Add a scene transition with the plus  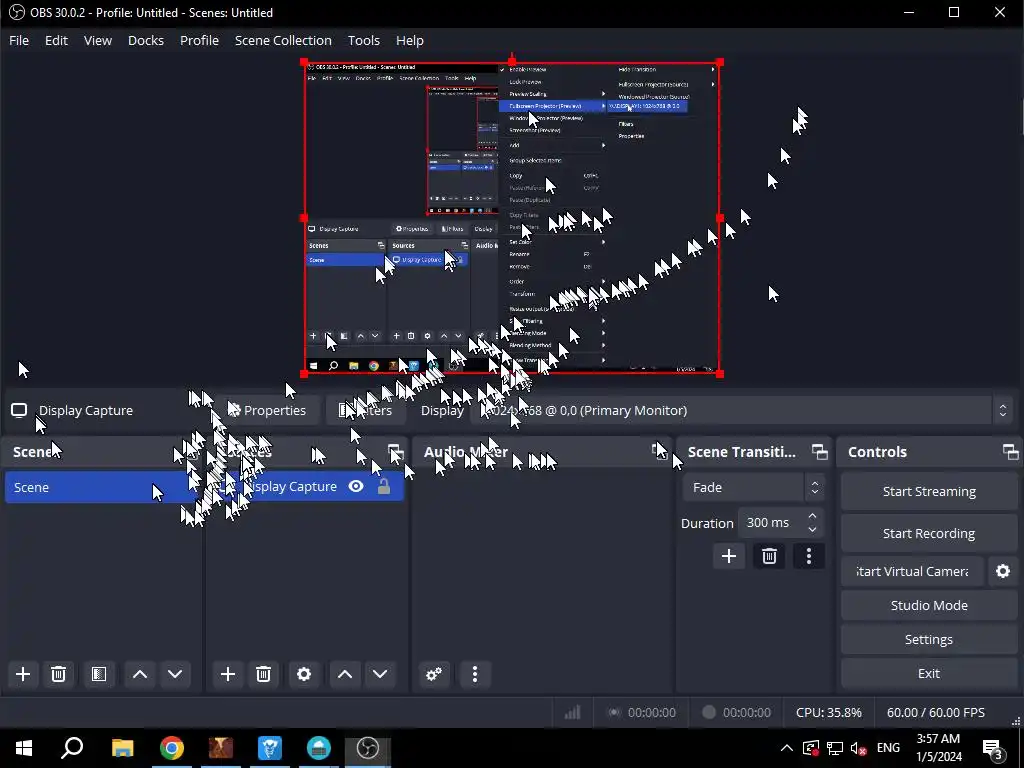coord(729,556)
